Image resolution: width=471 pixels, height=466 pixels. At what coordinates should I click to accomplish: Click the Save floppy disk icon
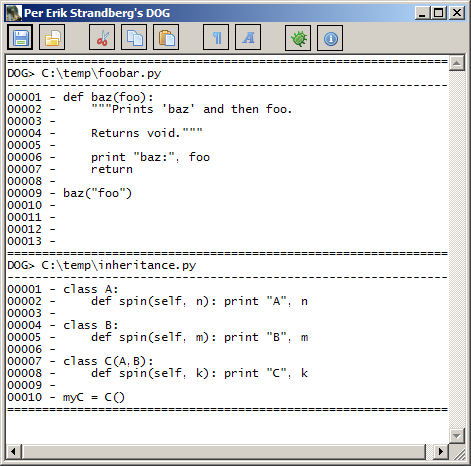(20, 38)
